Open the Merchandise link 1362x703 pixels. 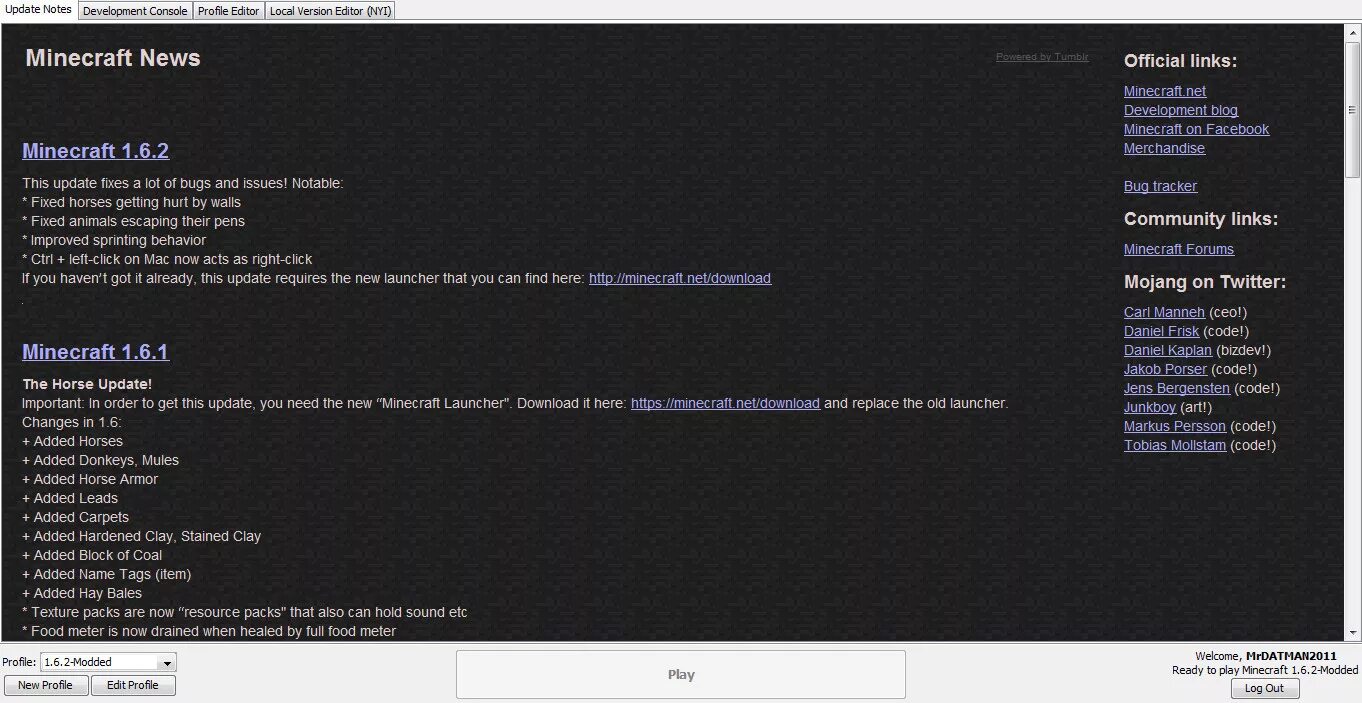coord(1164,148)
